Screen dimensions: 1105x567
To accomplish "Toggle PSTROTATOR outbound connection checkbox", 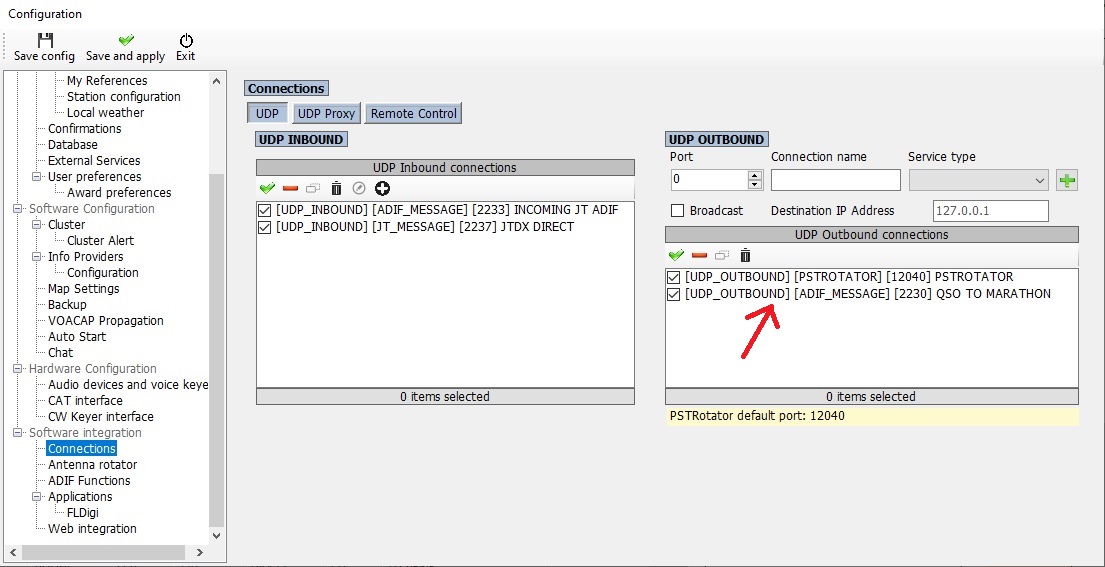I will click(x=674, y=277).
